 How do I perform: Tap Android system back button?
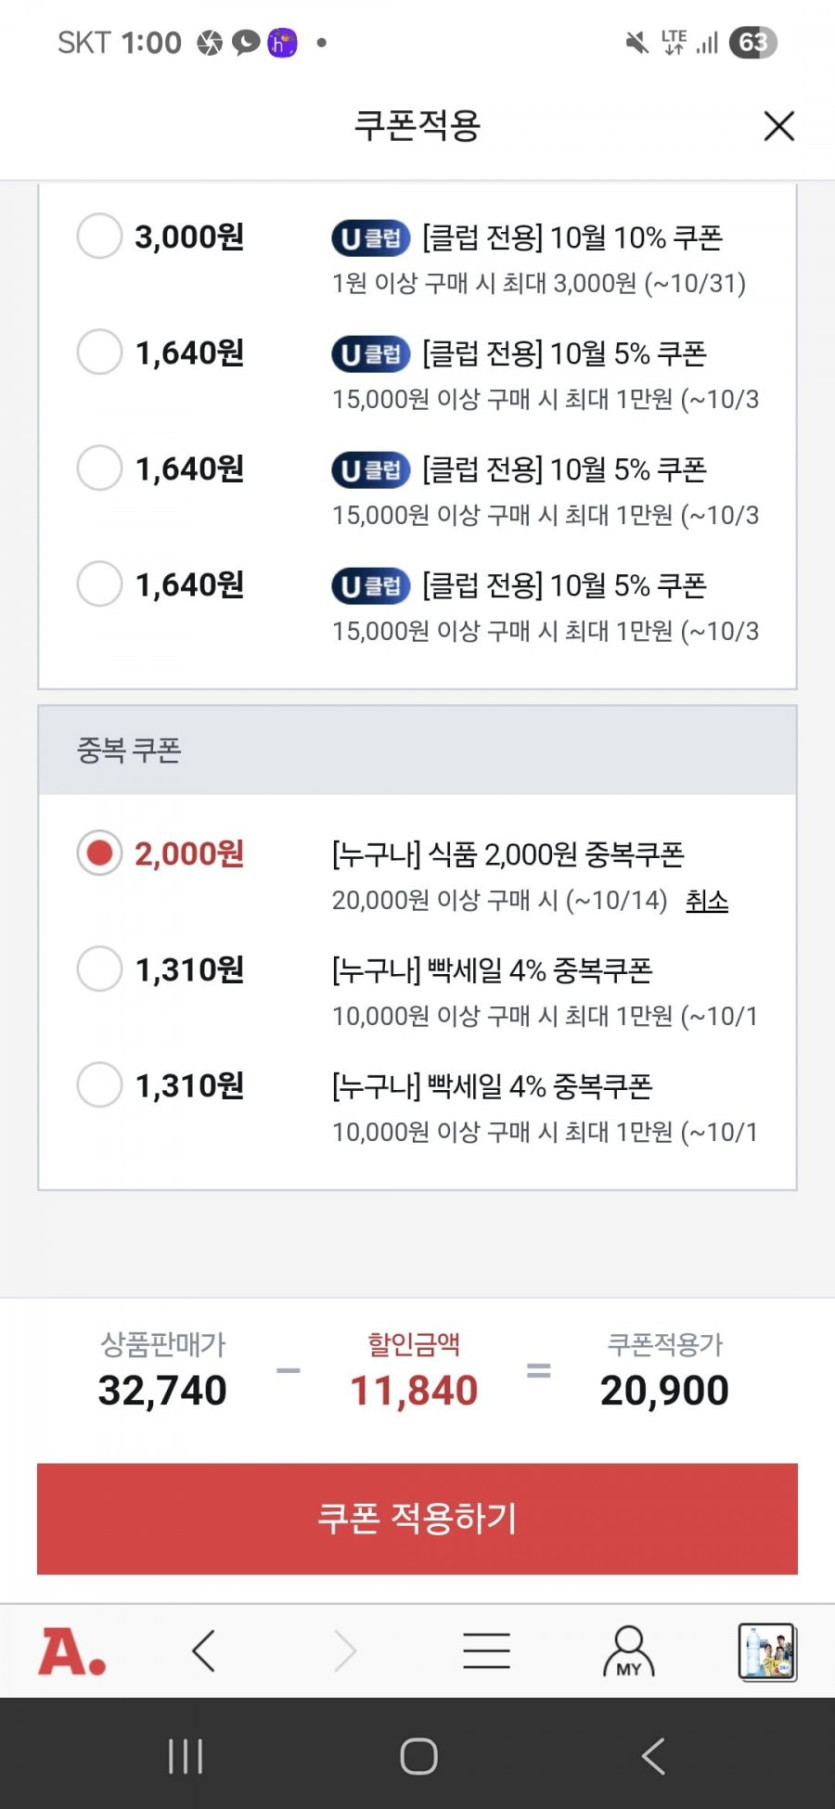tap(653, 1756)
